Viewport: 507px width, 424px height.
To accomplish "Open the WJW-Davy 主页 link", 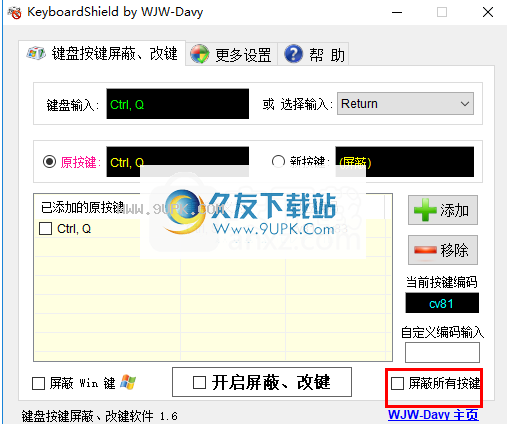I will (x=433, y=415).
